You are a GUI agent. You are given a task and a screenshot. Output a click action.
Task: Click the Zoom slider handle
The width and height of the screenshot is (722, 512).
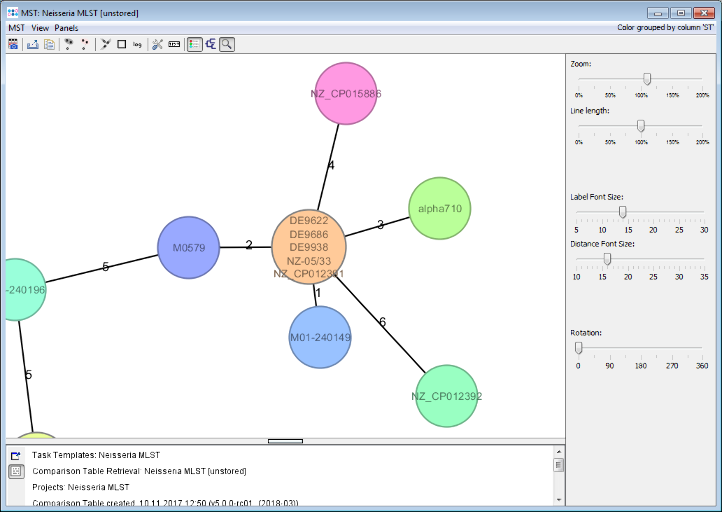pyautogui.click(x=647, y=78)
